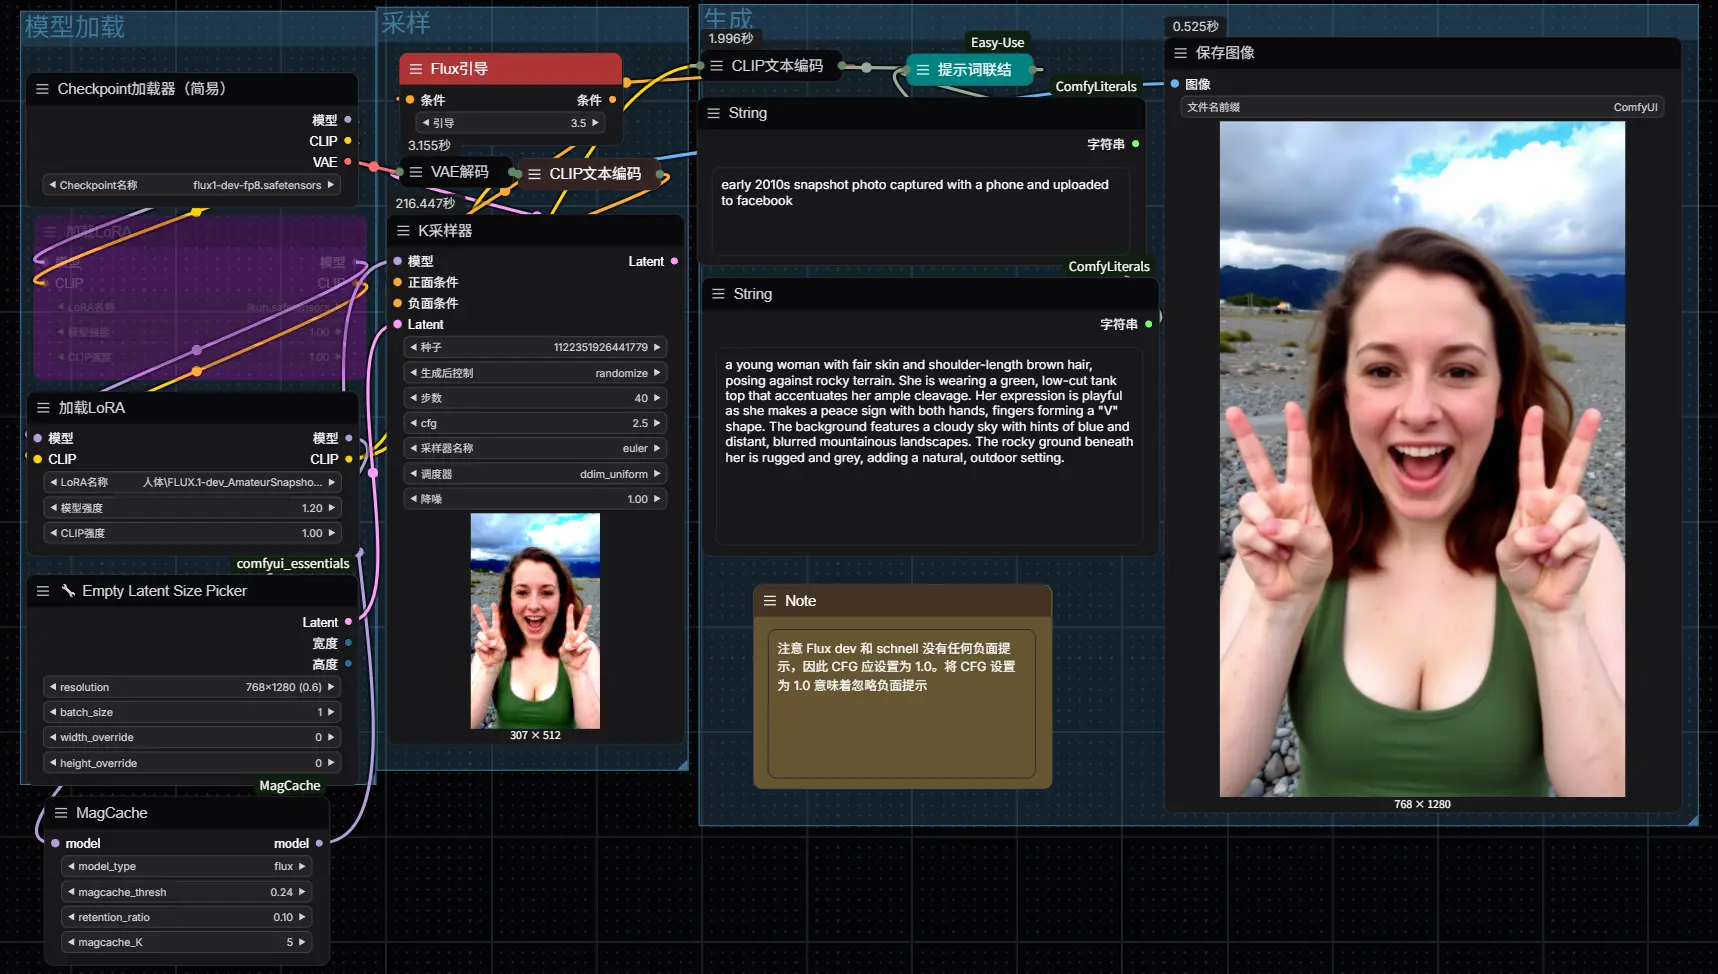Click the K采样器 Latent output socket
The image size is (1718, 974).
pos(674,261)
